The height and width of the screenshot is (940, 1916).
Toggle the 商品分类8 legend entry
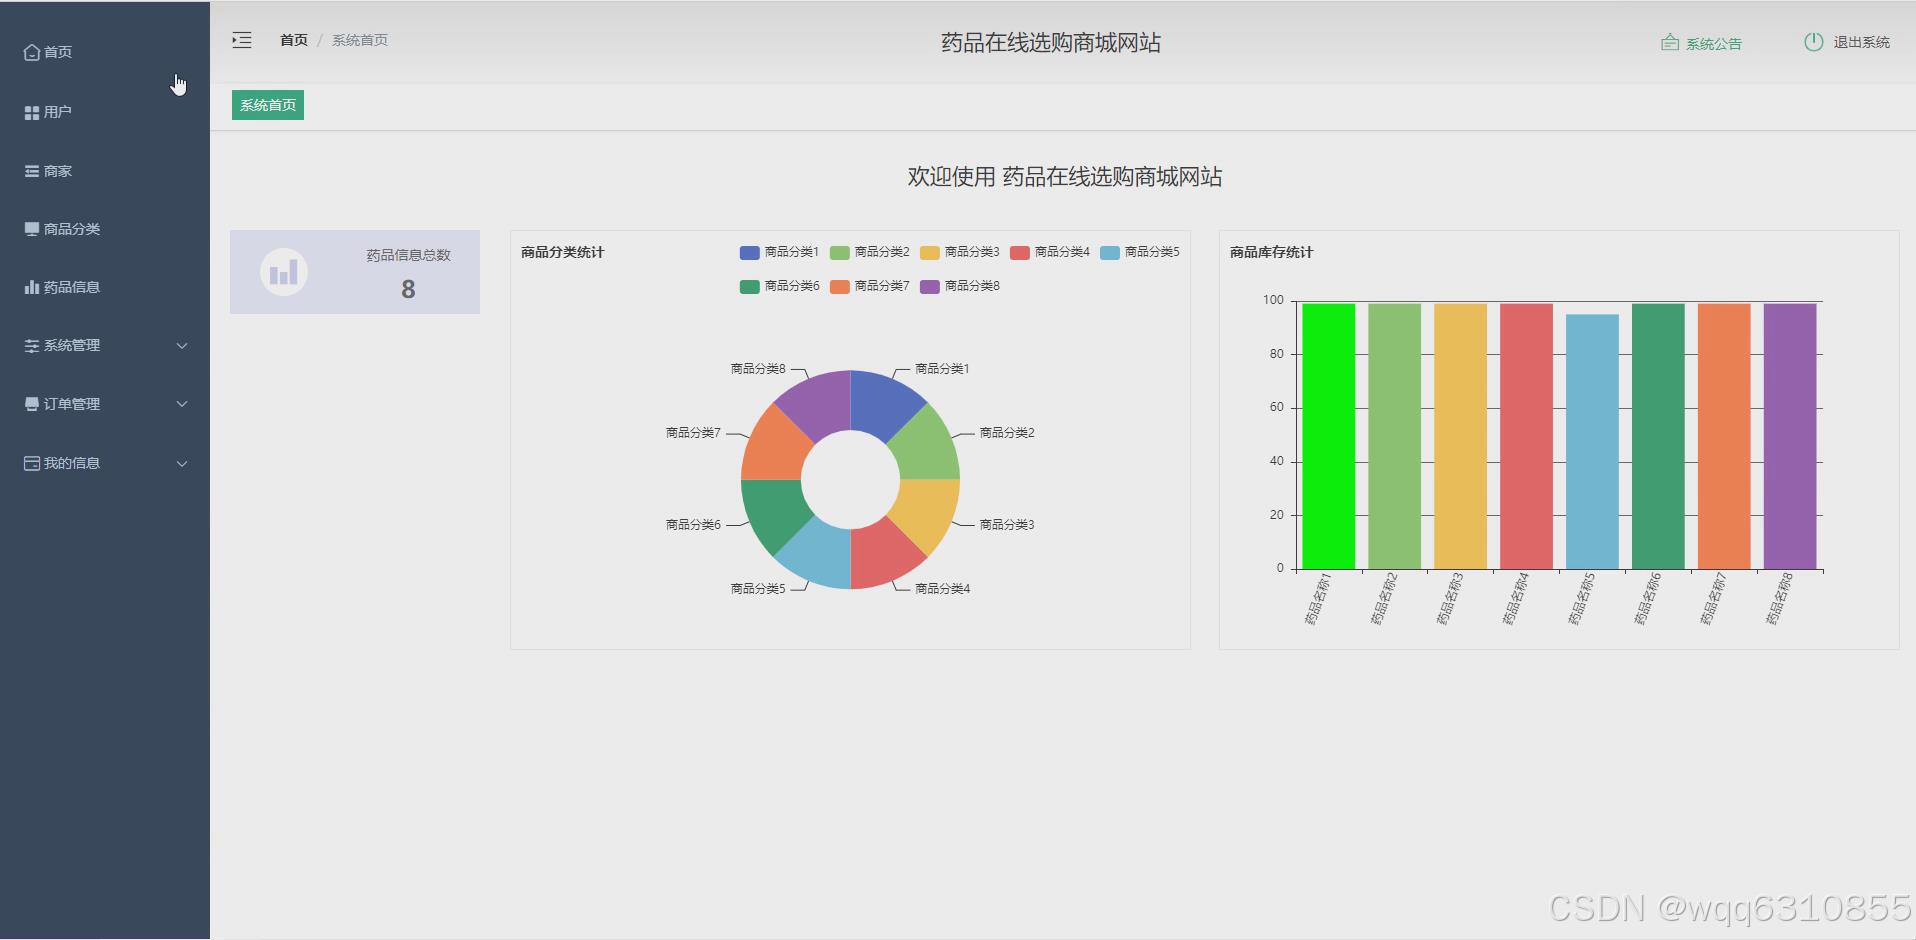[x=959, y=286]
